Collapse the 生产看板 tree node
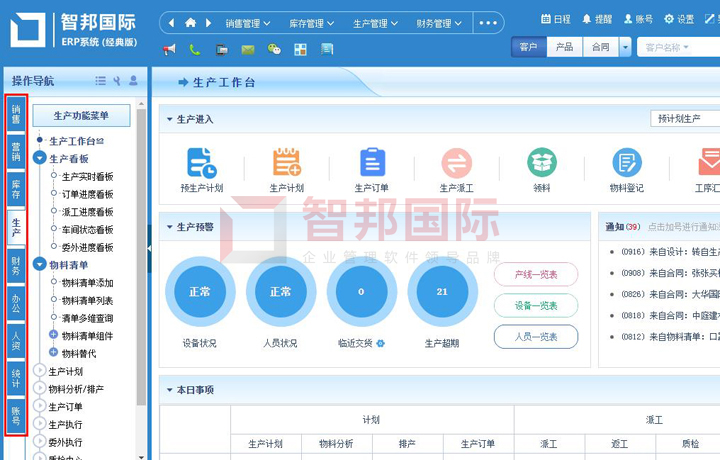Viewport: 720px width, 460px height. click(40, 158)
